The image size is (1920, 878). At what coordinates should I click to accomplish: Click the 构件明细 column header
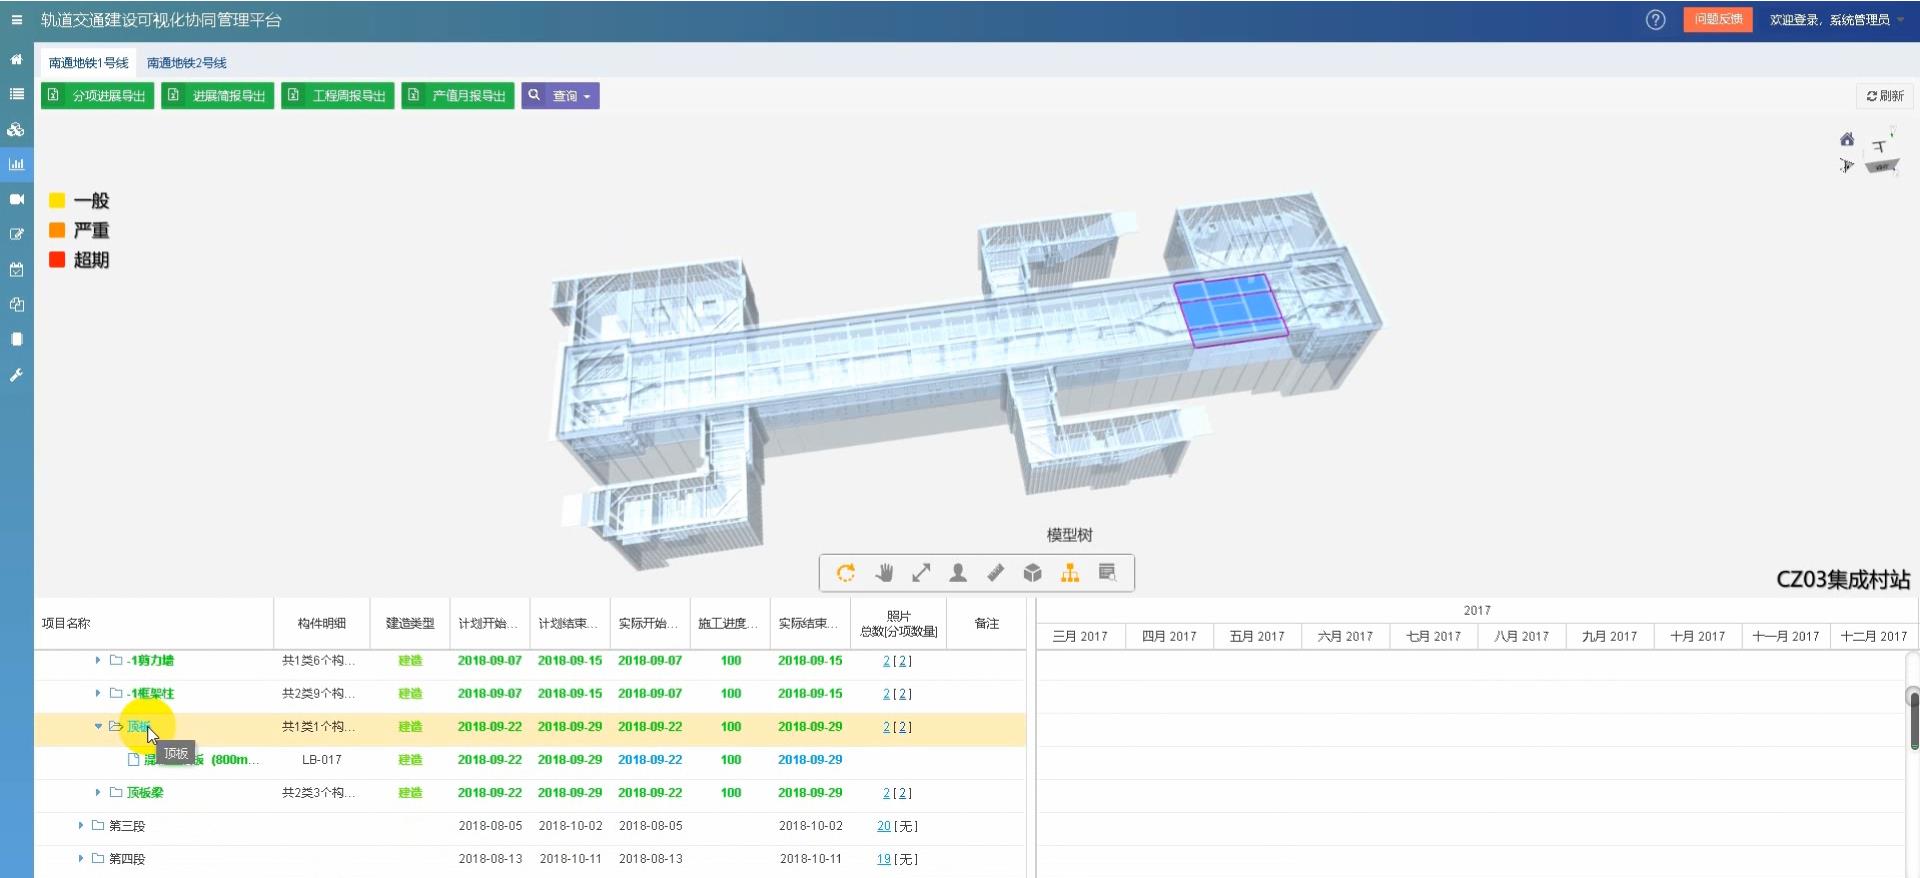[322, 623]
